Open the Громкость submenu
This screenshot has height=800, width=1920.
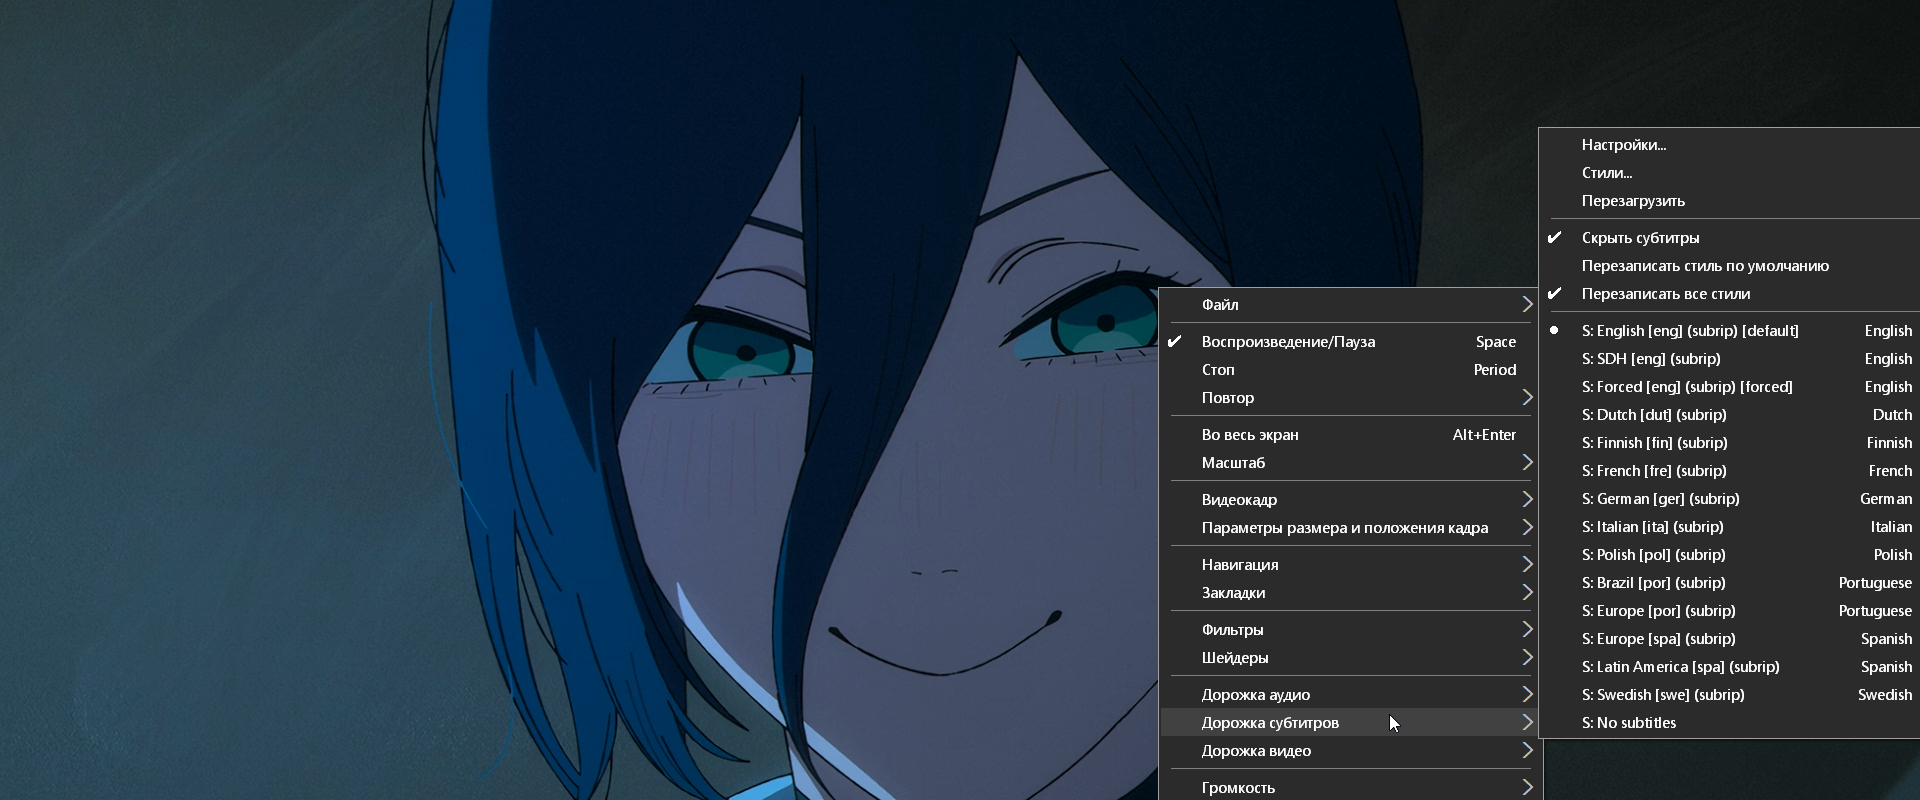coord(1350,788)
